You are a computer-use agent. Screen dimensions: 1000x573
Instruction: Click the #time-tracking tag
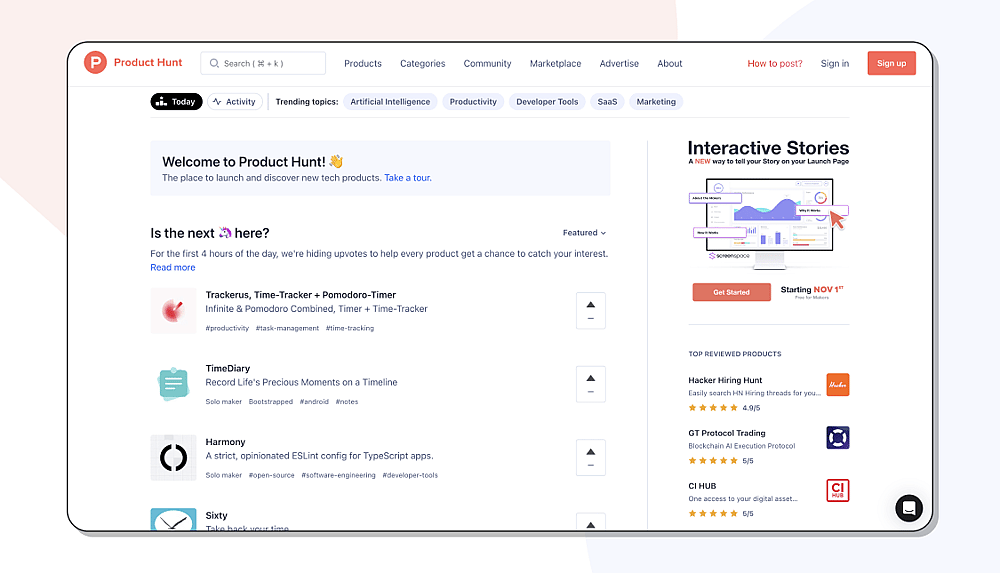click(350, 328)
